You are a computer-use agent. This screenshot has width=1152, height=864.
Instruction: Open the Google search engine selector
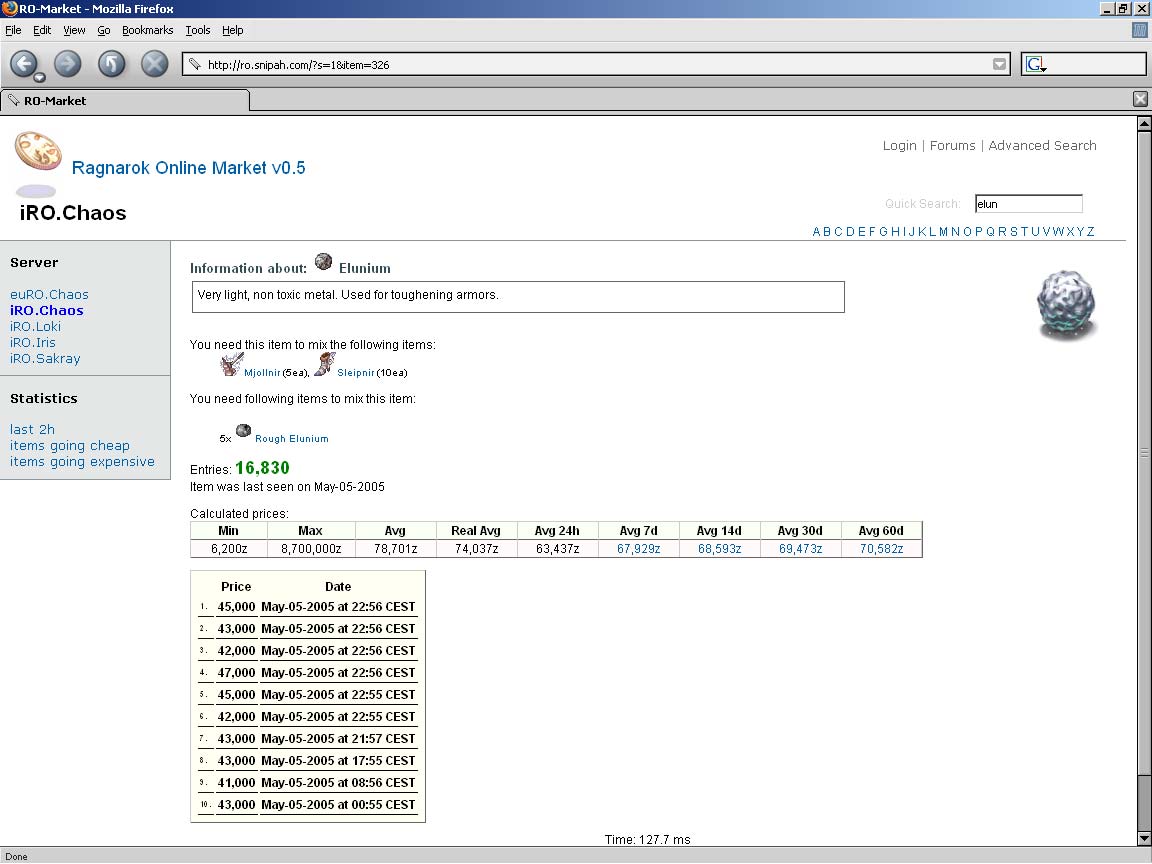1036,65
